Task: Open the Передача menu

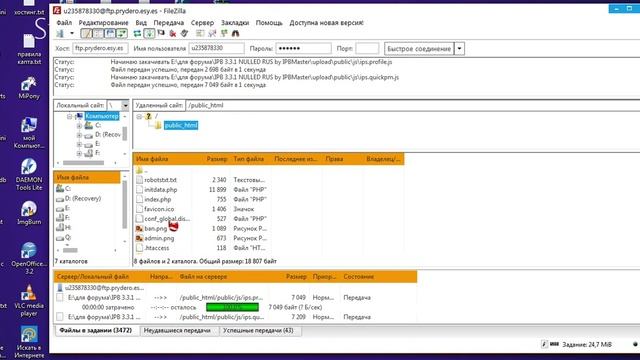Action: coord(169,23)
